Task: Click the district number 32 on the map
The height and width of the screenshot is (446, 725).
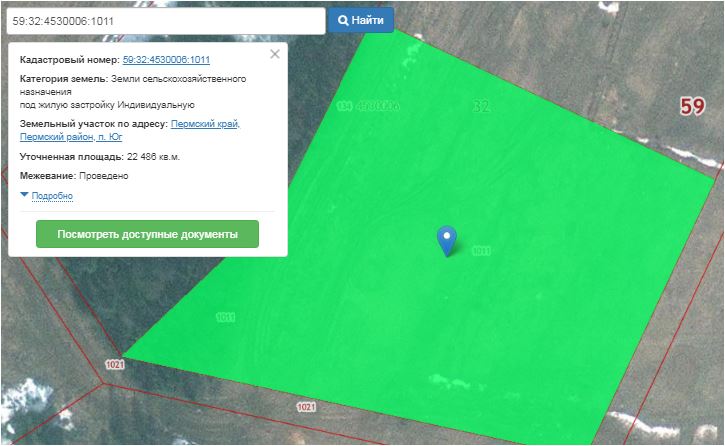Action: [x=482, y=106]
